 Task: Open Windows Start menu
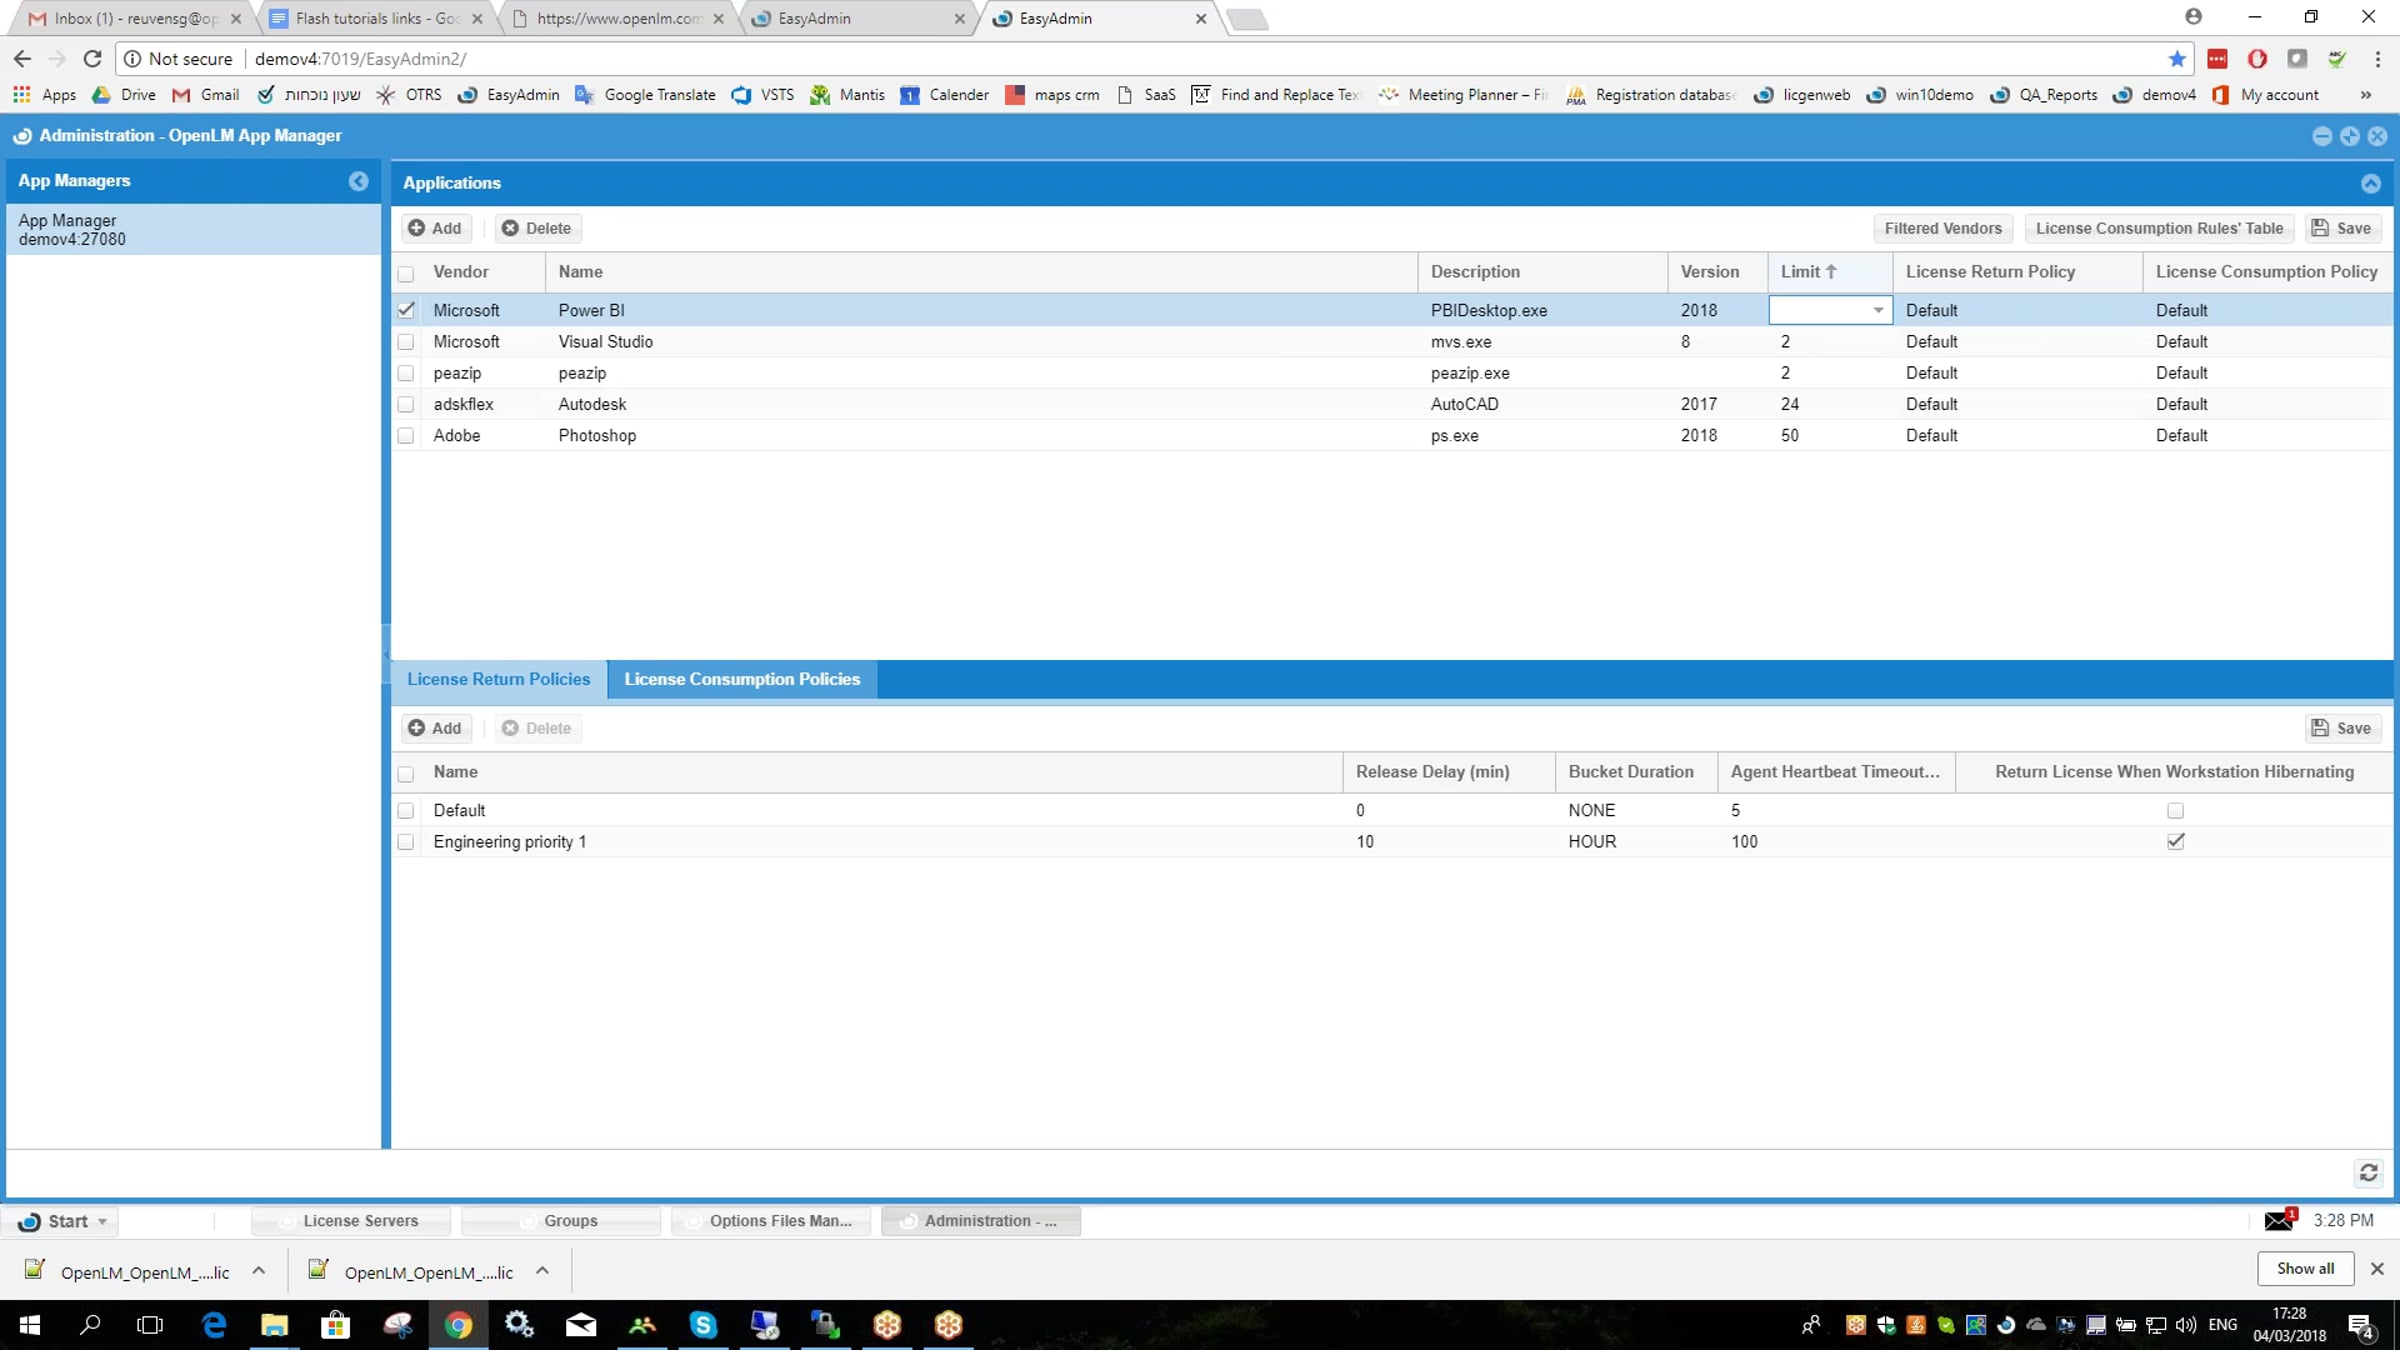point(29,1325)
